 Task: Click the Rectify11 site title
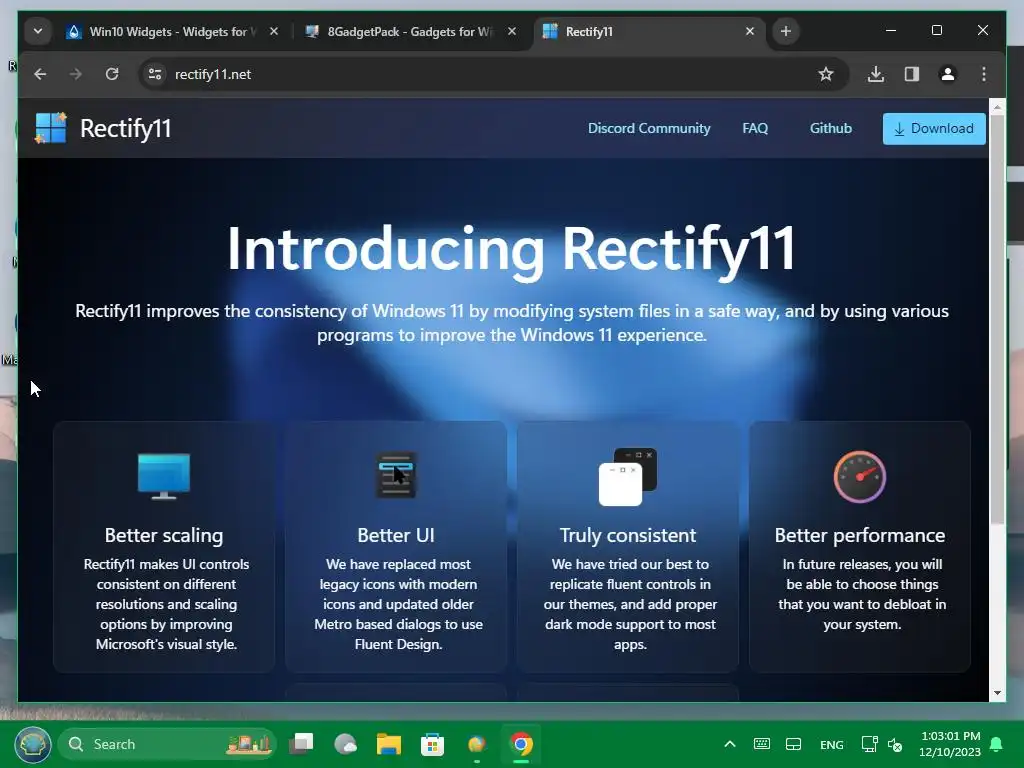125,129
